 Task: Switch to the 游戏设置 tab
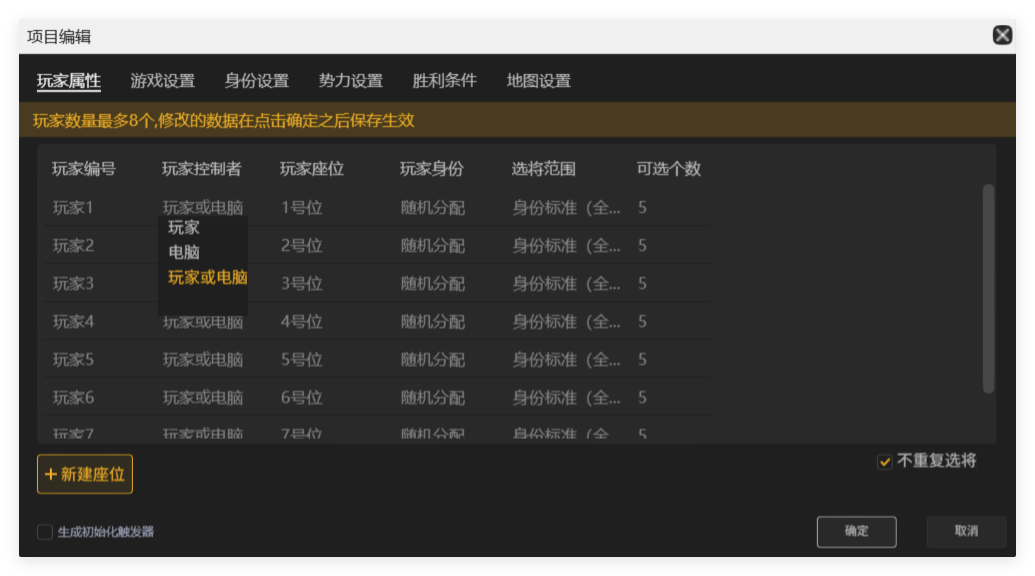click(164, 80)
